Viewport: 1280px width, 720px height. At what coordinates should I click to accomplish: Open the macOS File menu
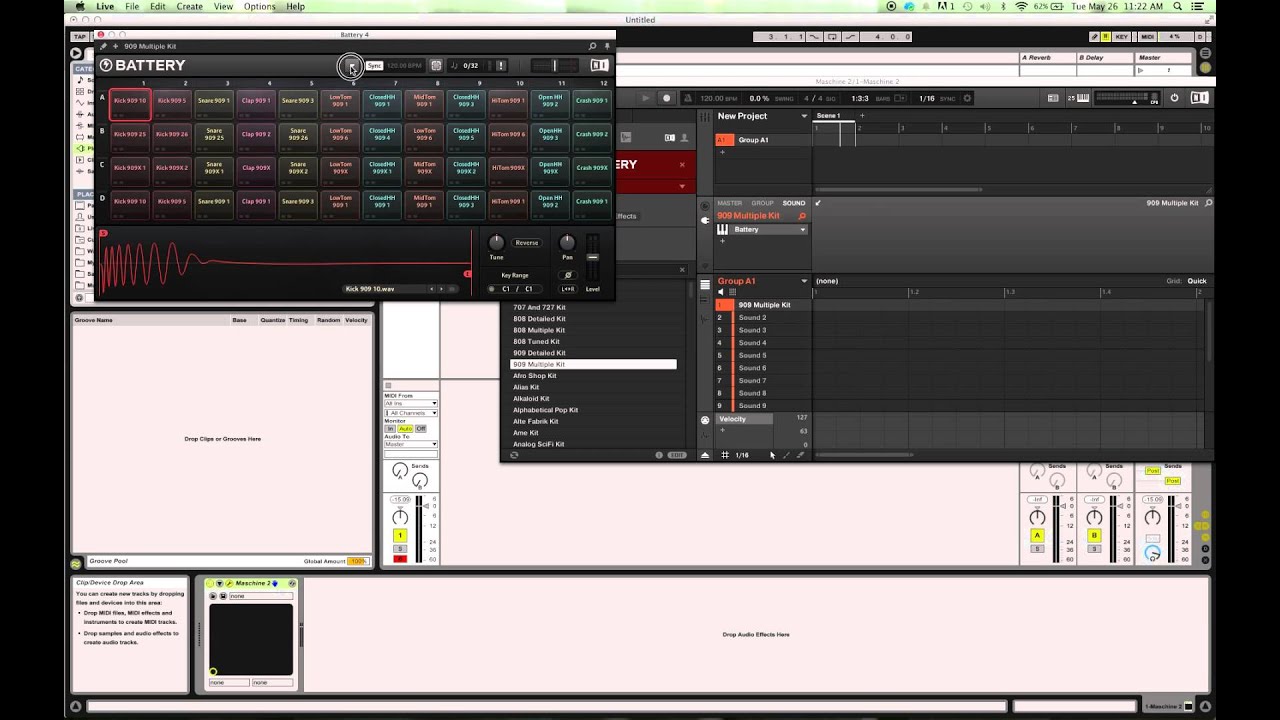(x=132, y=7)
